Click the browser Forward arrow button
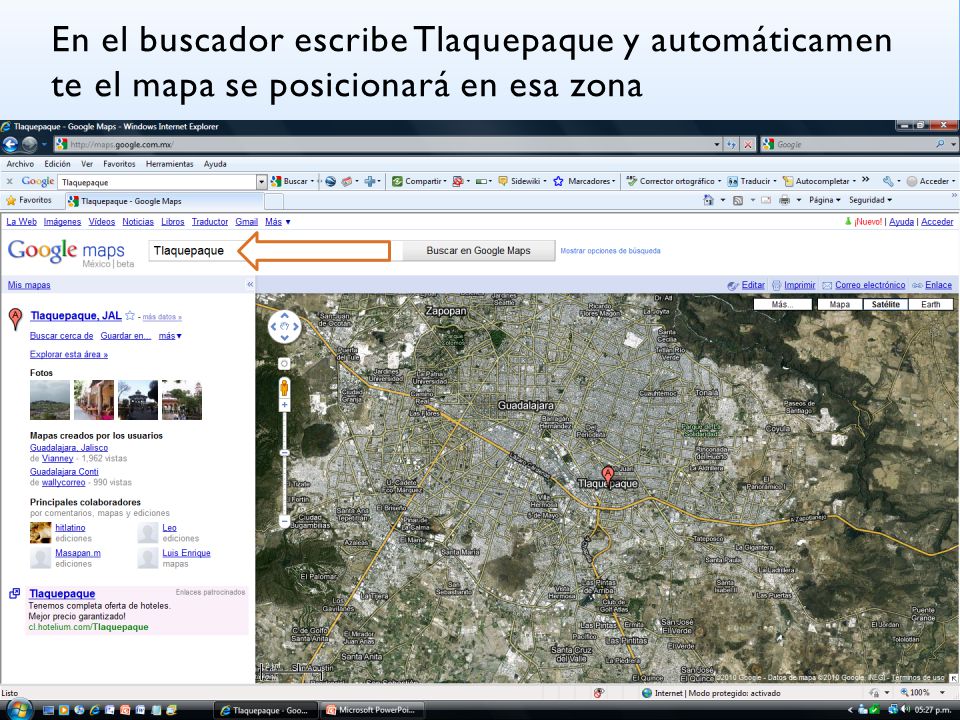The width and height of the screenshot is (960, 720). coord(29,144)
